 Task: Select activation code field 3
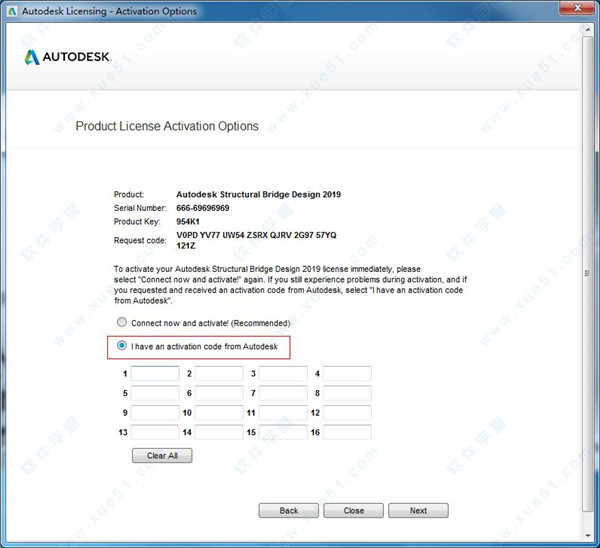tap(283, 374)
